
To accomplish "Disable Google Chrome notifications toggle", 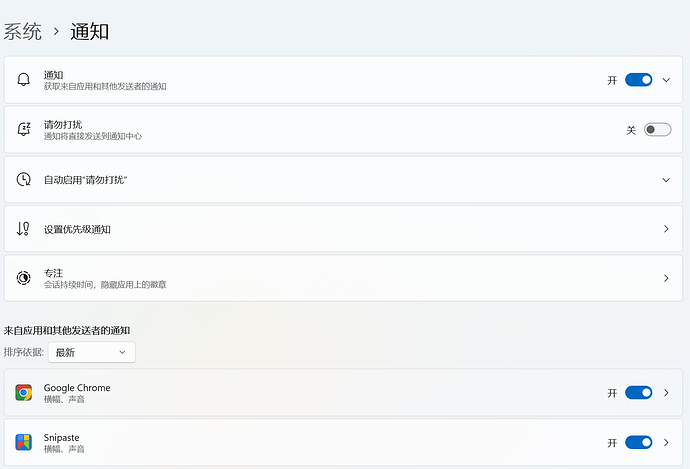I will [639, 392].
